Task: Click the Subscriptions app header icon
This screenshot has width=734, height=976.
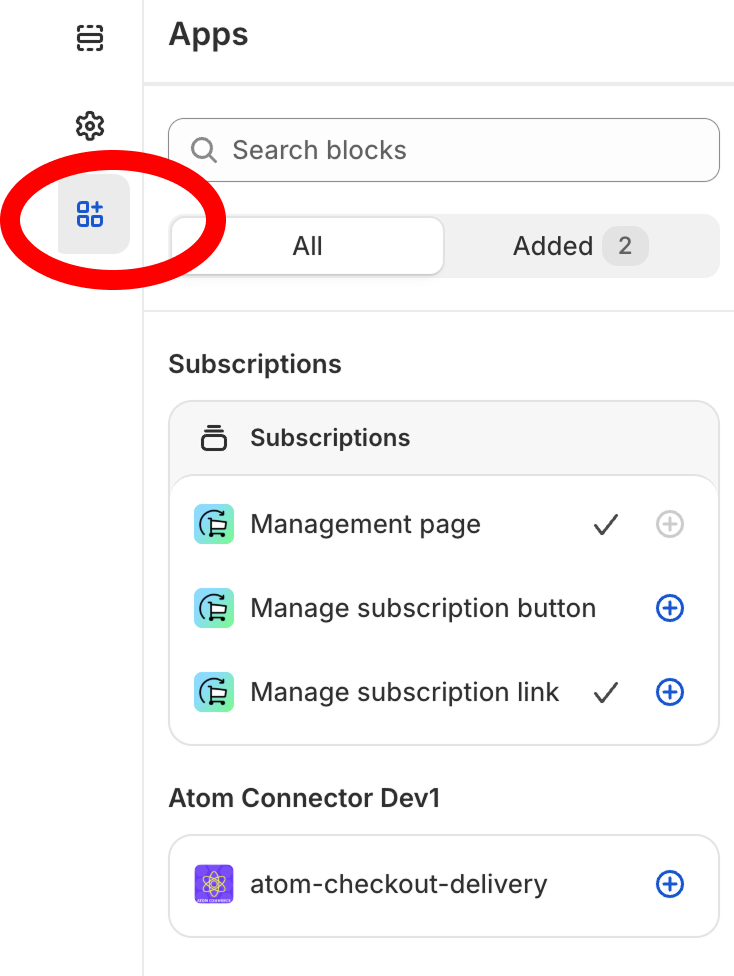Action: 213,437
